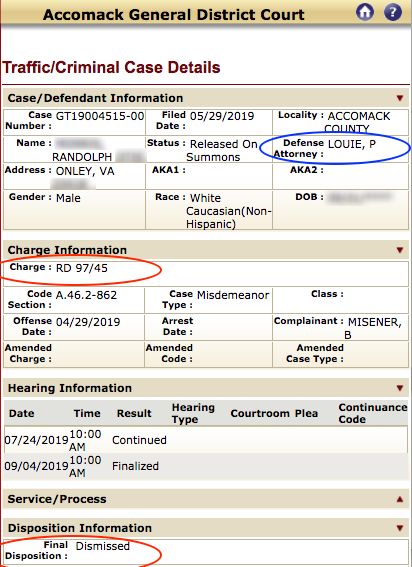Image resolution: width=412 pixels, height=567 pixels.
Task: Open the help question mark icon
Action: coord(392,12)
